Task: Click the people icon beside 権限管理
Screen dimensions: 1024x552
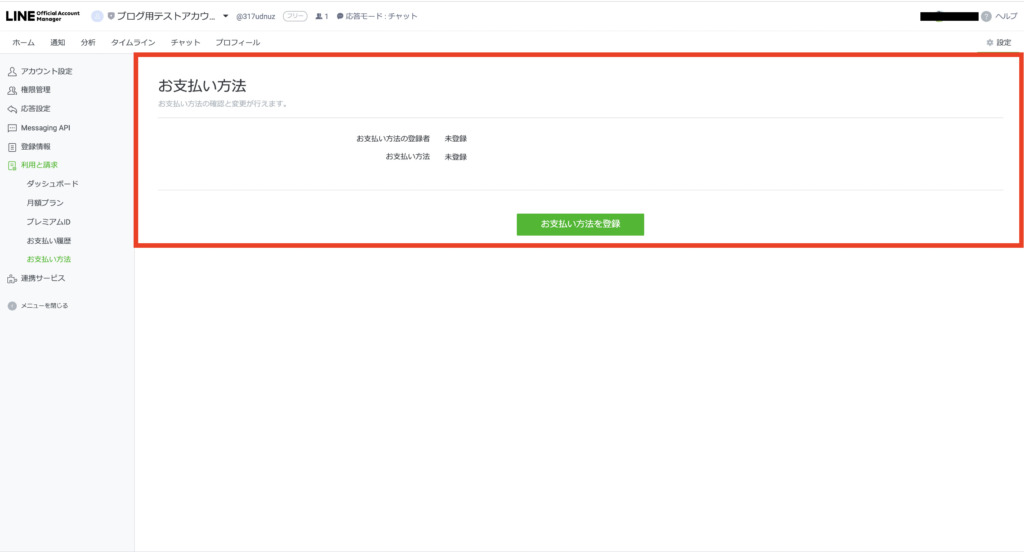Action: [12, 90]
